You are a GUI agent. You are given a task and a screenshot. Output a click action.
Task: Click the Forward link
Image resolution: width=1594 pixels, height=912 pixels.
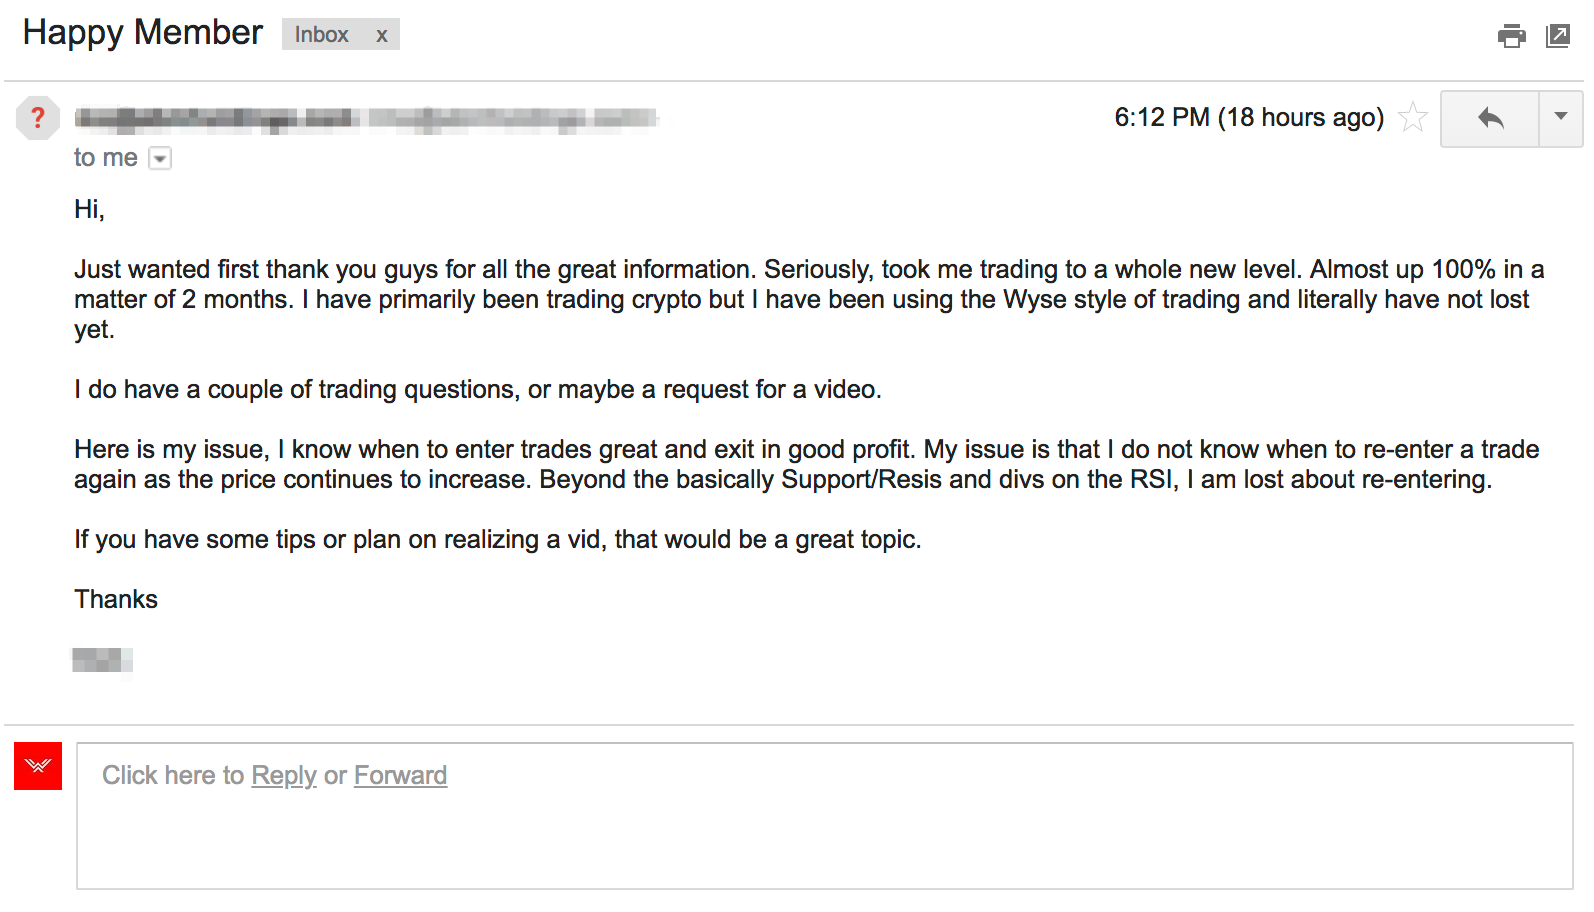point(400,774)
